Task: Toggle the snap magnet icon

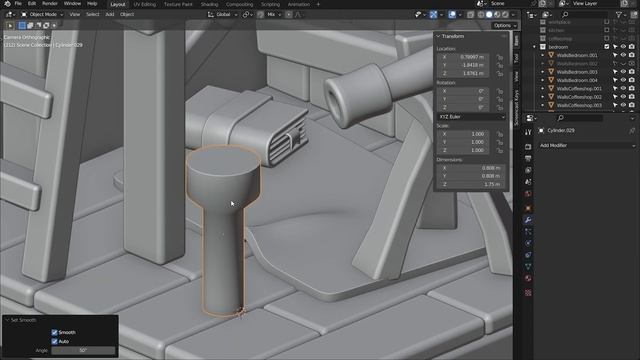Action: [x=261, y=14]
